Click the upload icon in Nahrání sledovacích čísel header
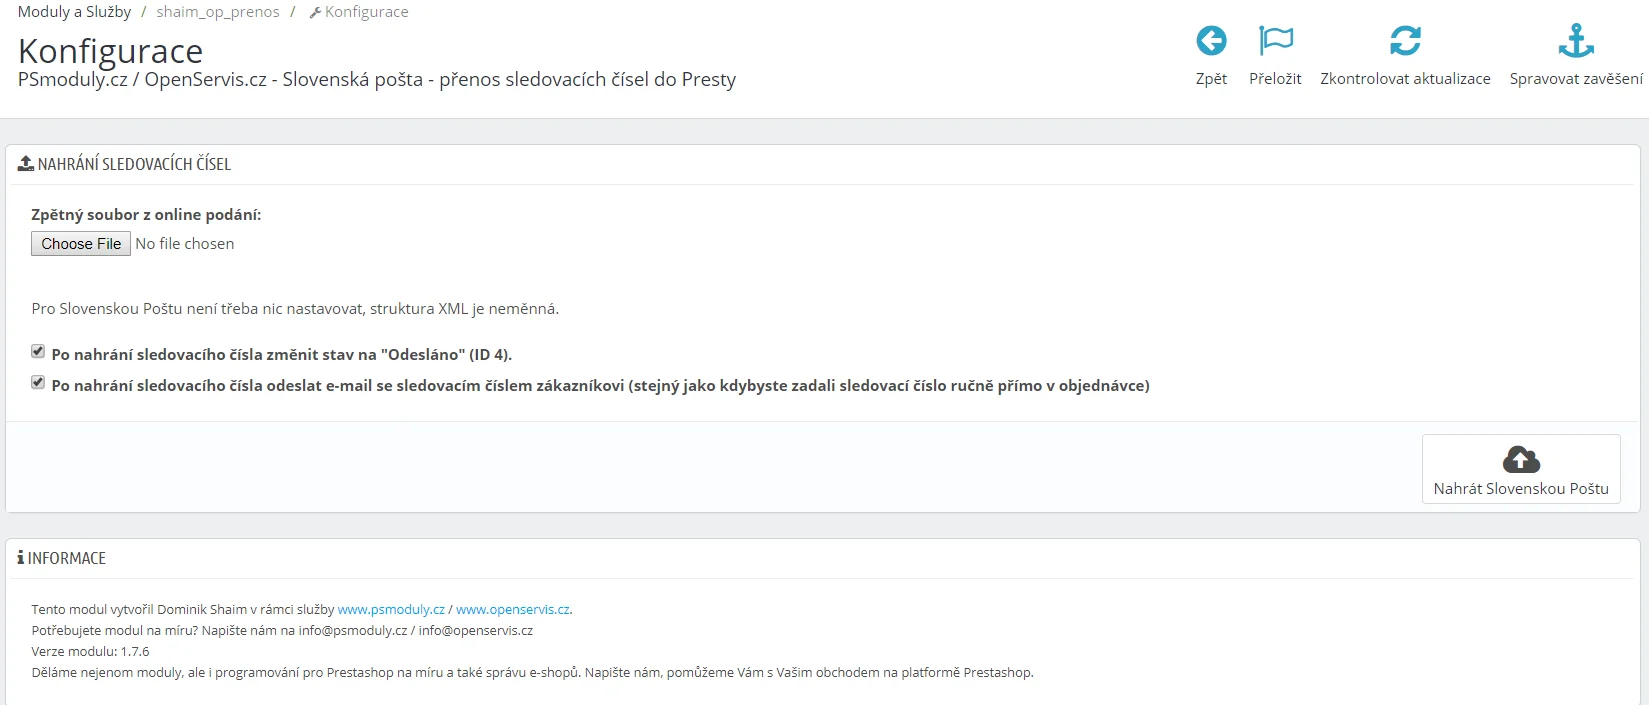Image resolution: width=1649 pixels, height=705 pixels. [x=26, y=163]
